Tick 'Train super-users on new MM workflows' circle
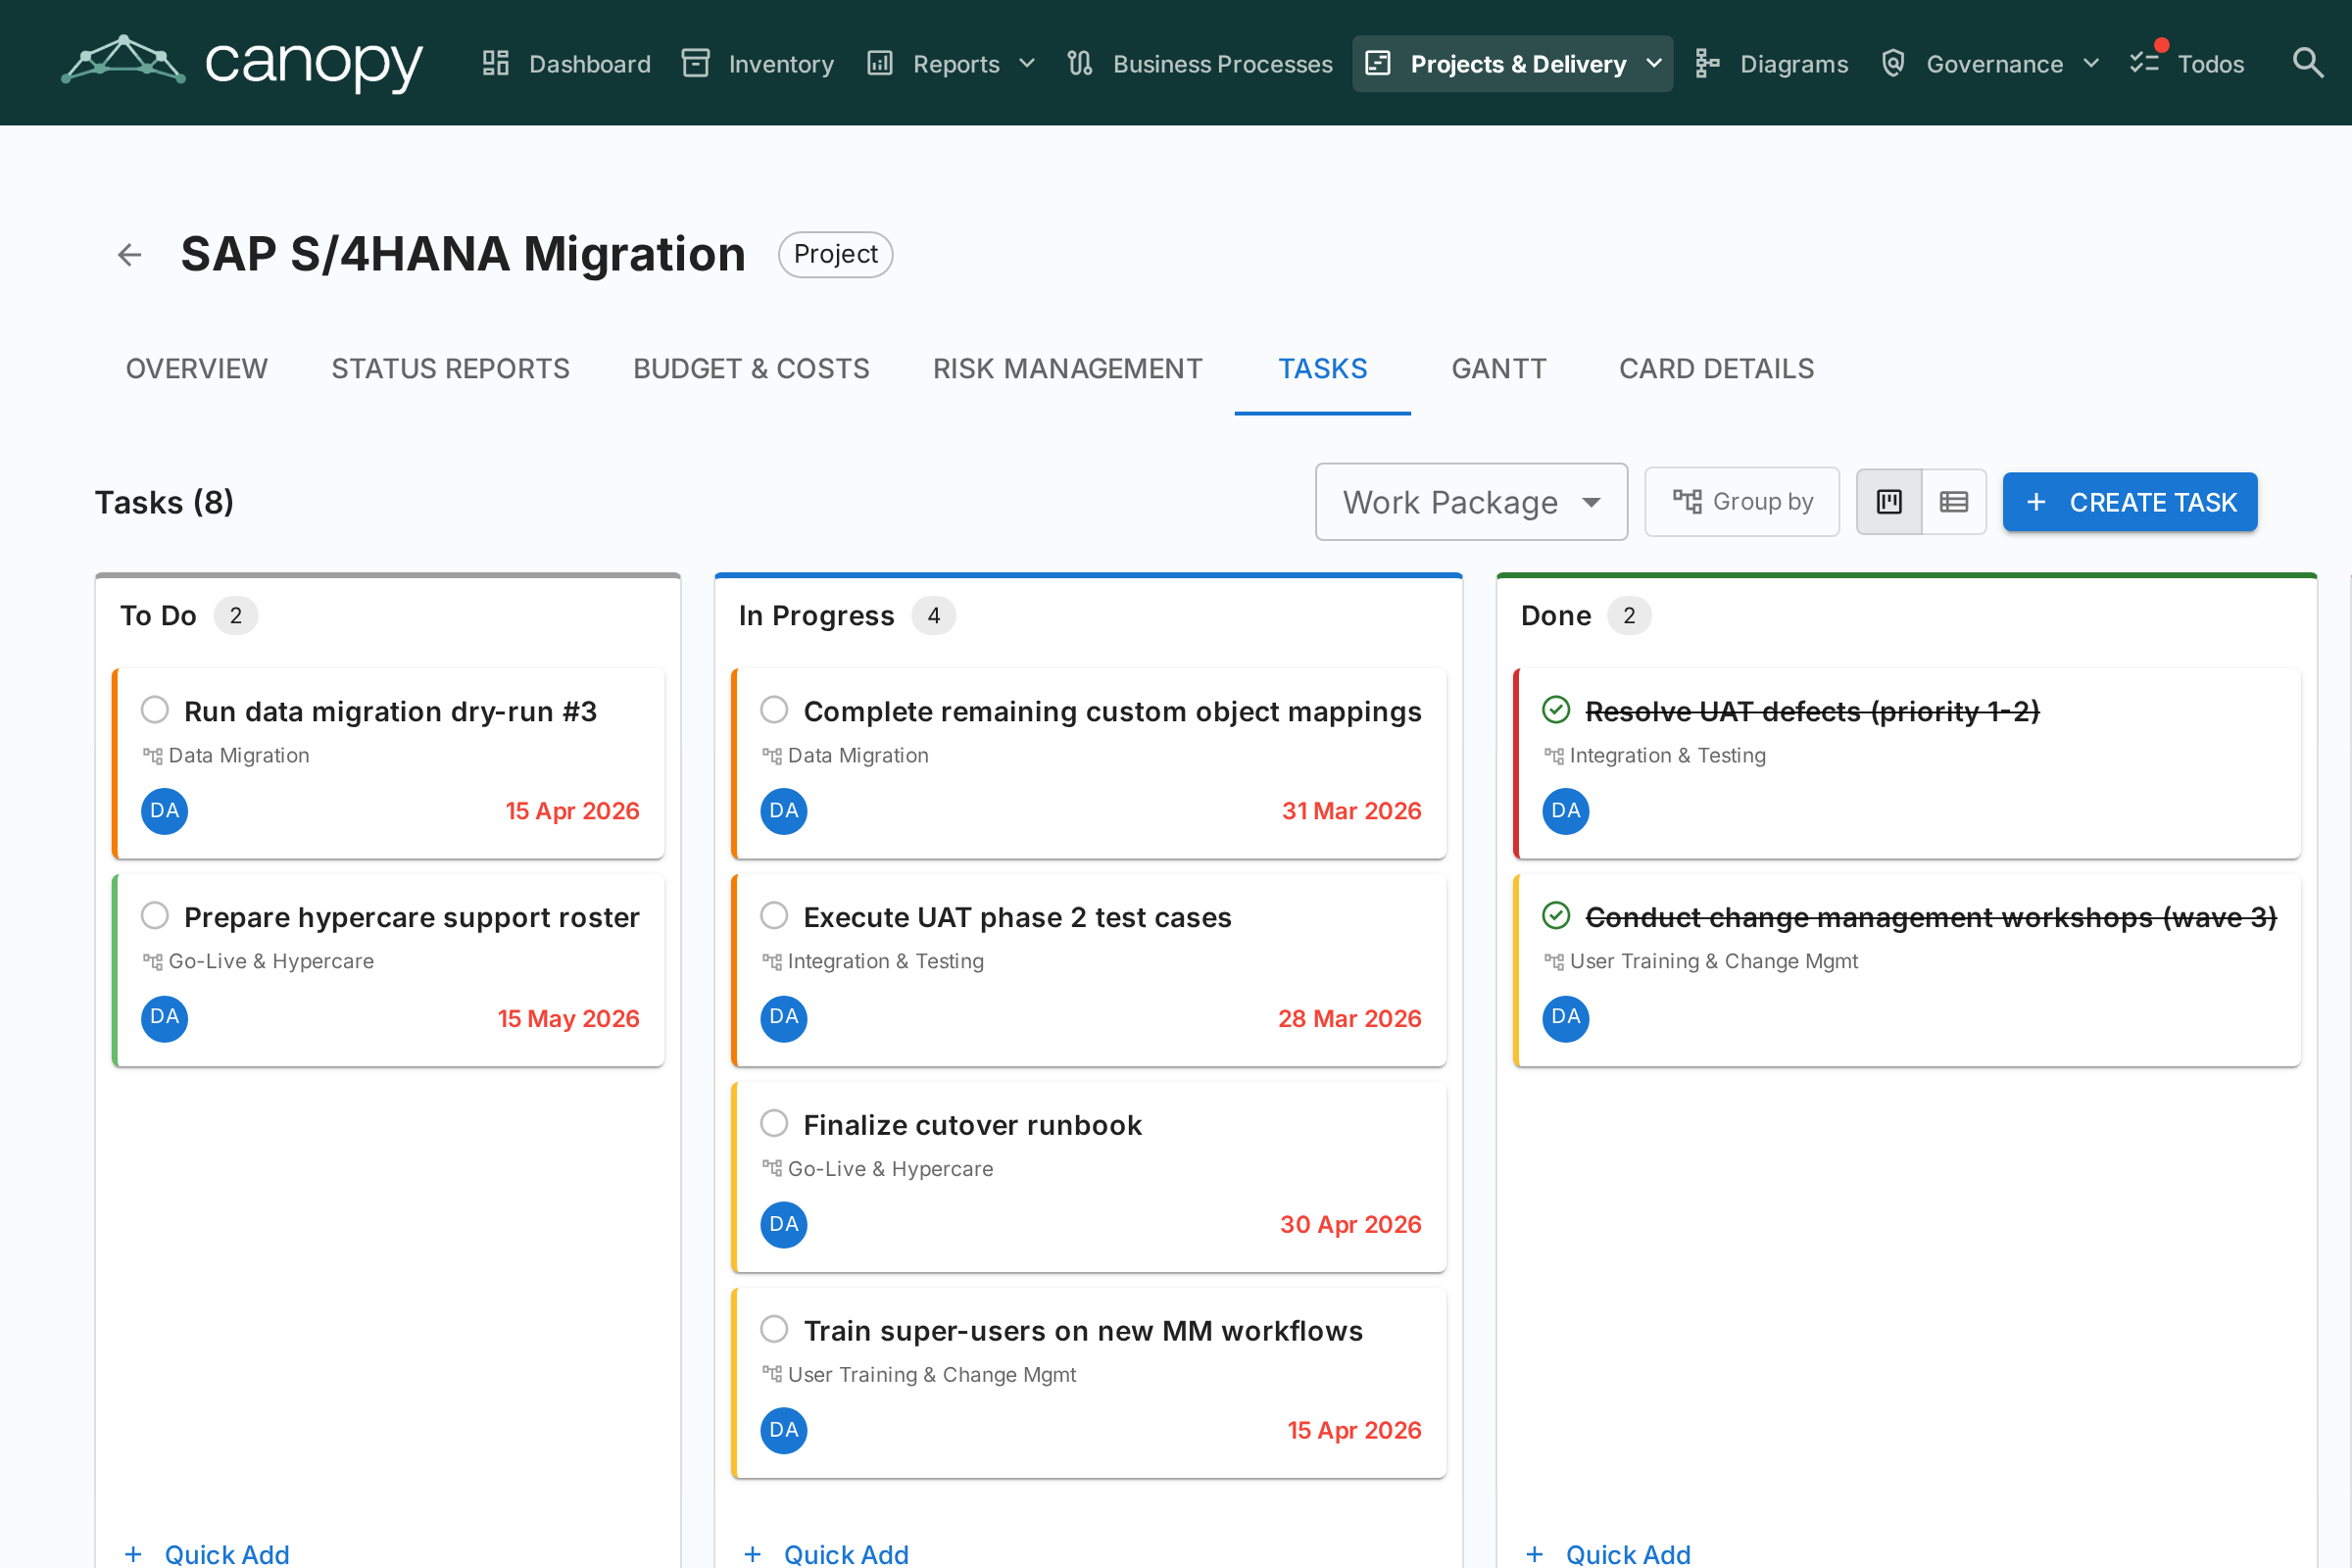 (775, 1330)
